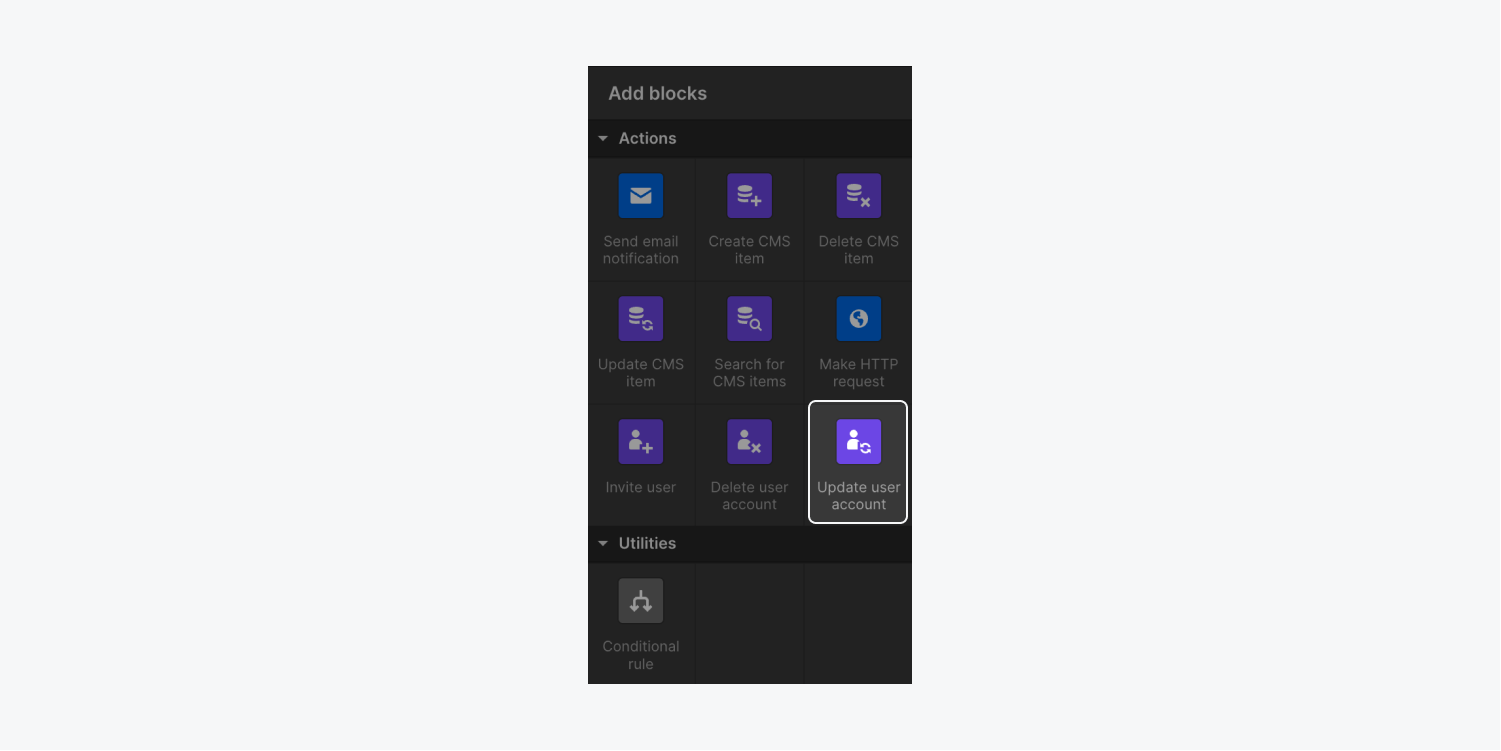1501x751 pixels.
Task: Click the Make HTTP request label
Action: click(859, 373)
